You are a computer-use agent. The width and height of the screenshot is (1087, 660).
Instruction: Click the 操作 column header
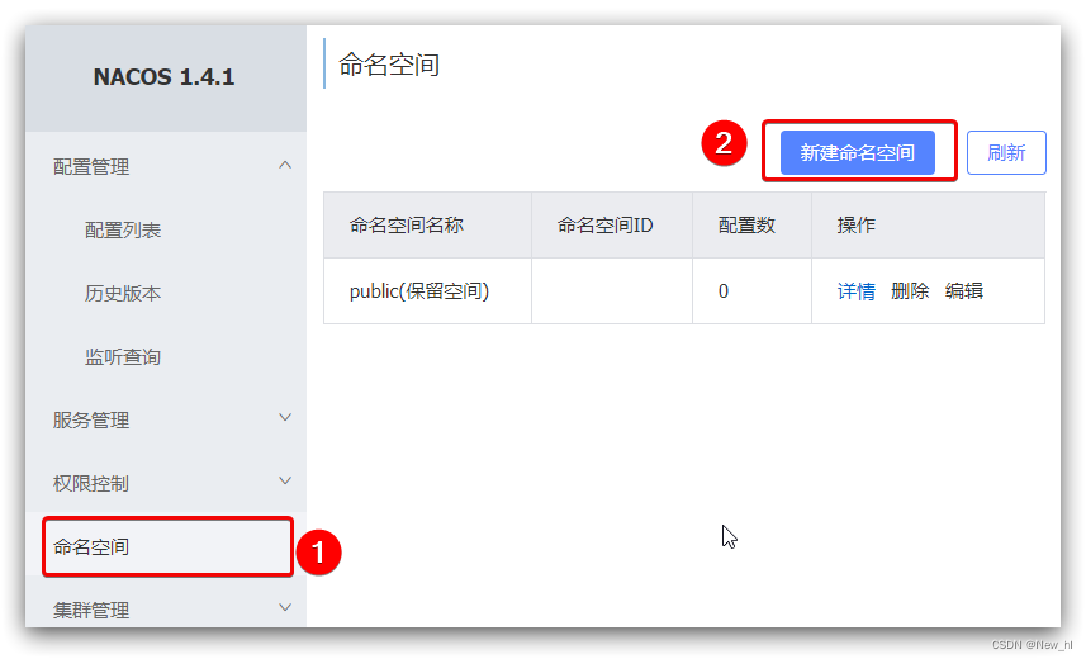(x=856, y=225)
